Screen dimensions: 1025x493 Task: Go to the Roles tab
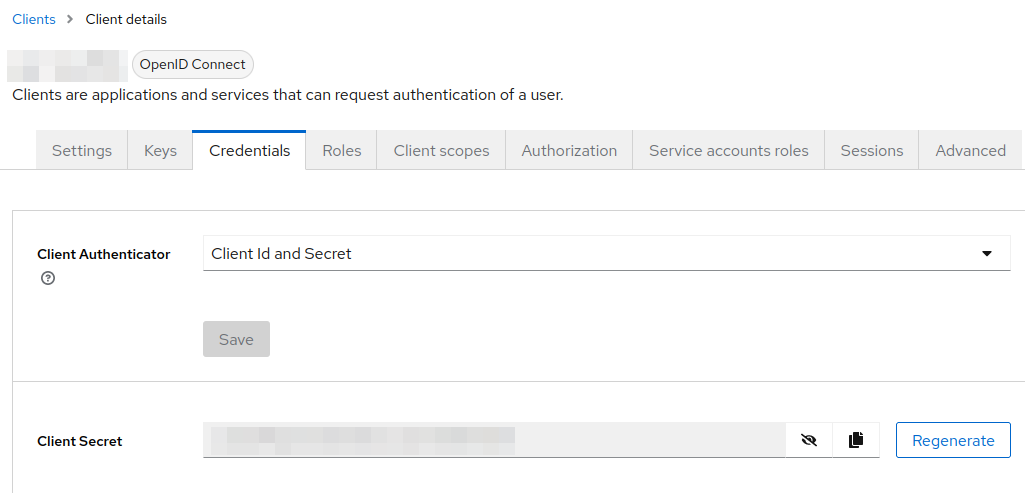click(x=341, y=150)
